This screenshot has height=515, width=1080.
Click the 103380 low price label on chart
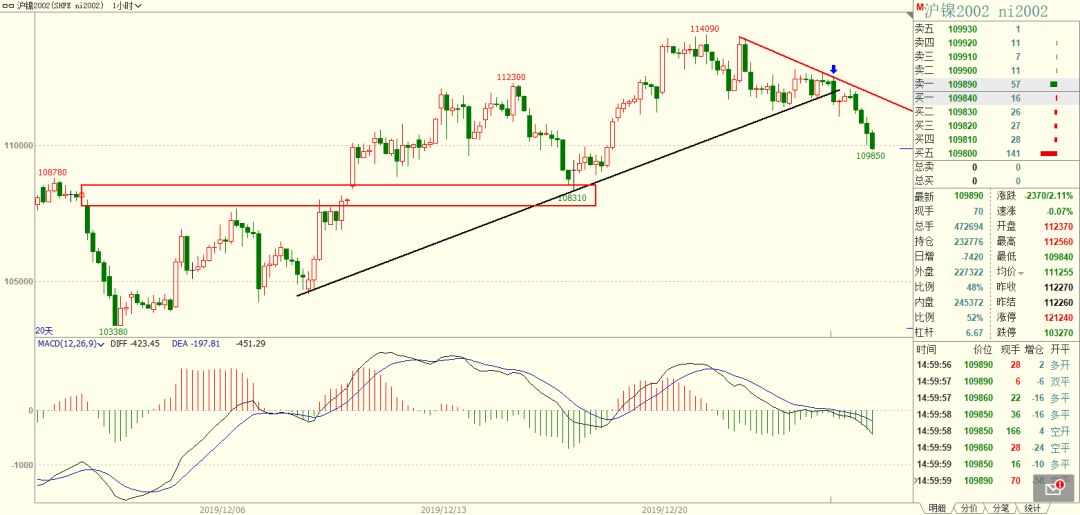pyautogui.click(x=112, y=331)
